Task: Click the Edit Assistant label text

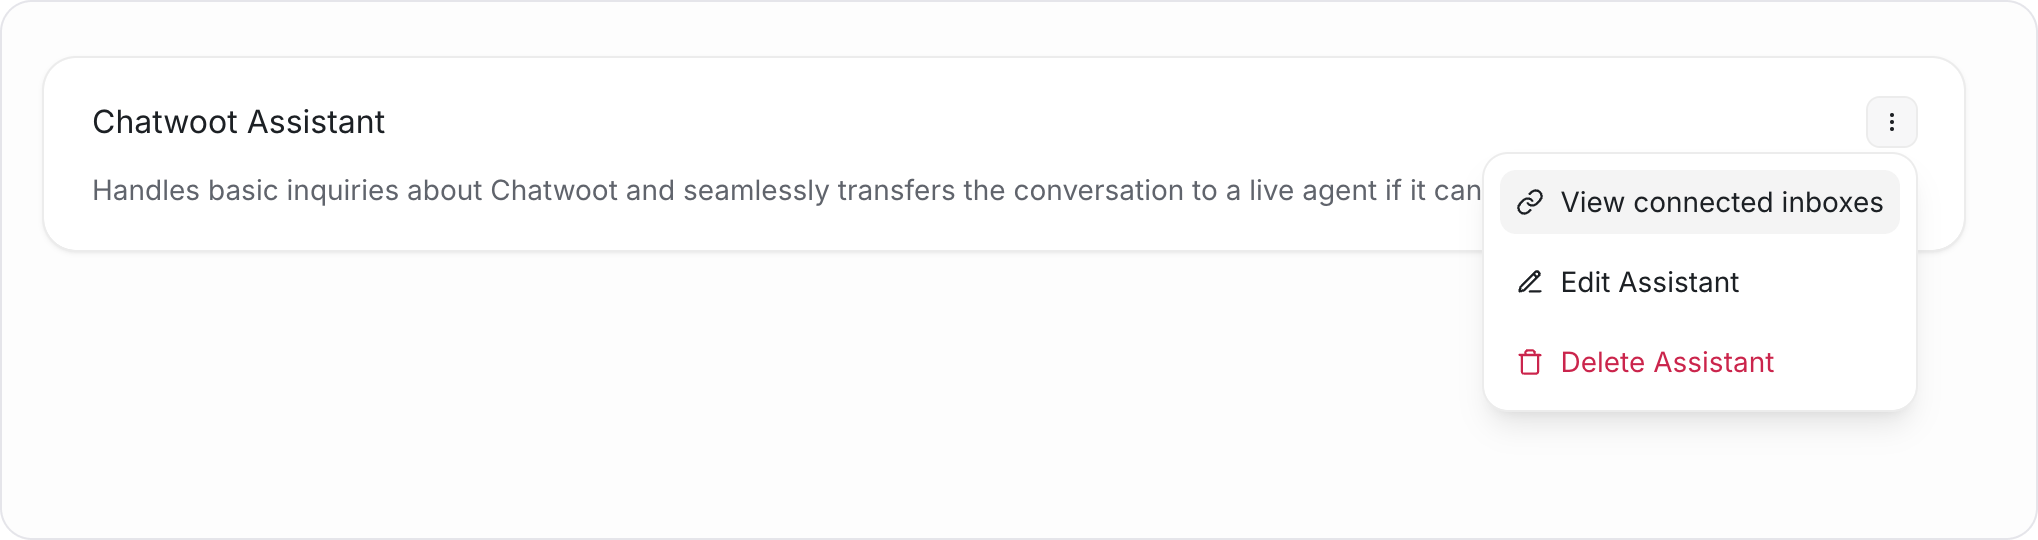Action: 1650,282
